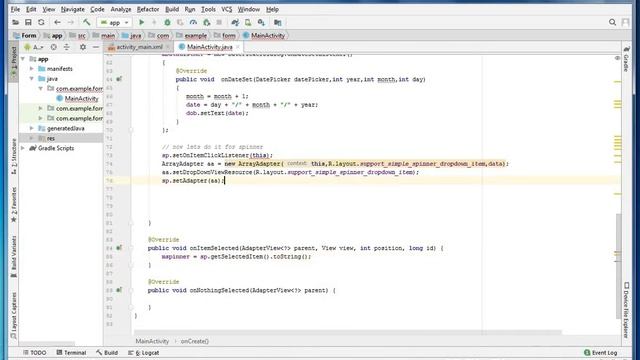Click the example breadcrumb in navigation bar

point(192,36)
